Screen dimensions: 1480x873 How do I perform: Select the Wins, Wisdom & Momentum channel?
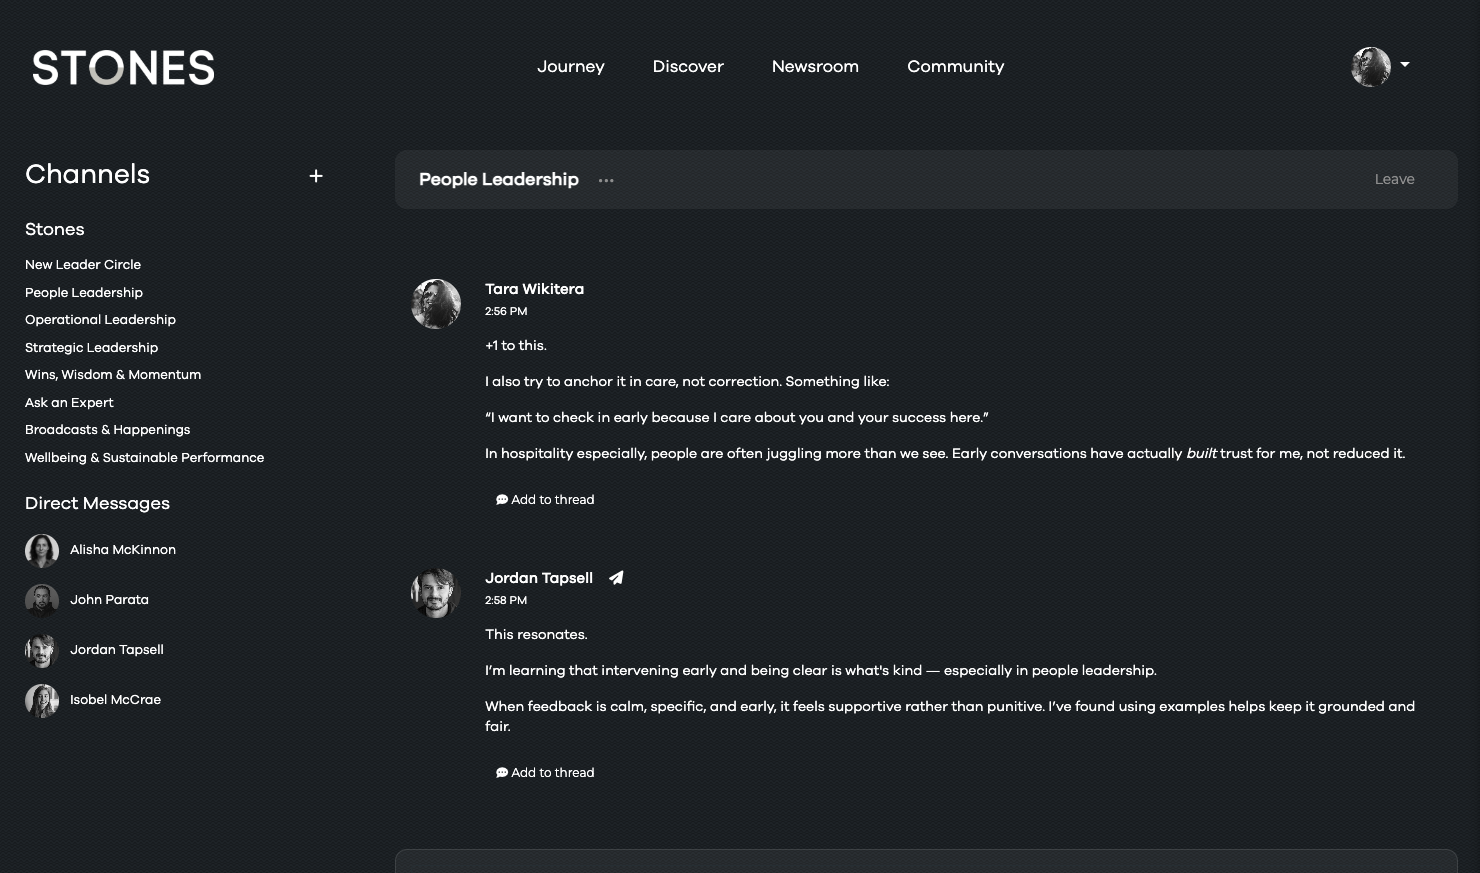(113, 374)
